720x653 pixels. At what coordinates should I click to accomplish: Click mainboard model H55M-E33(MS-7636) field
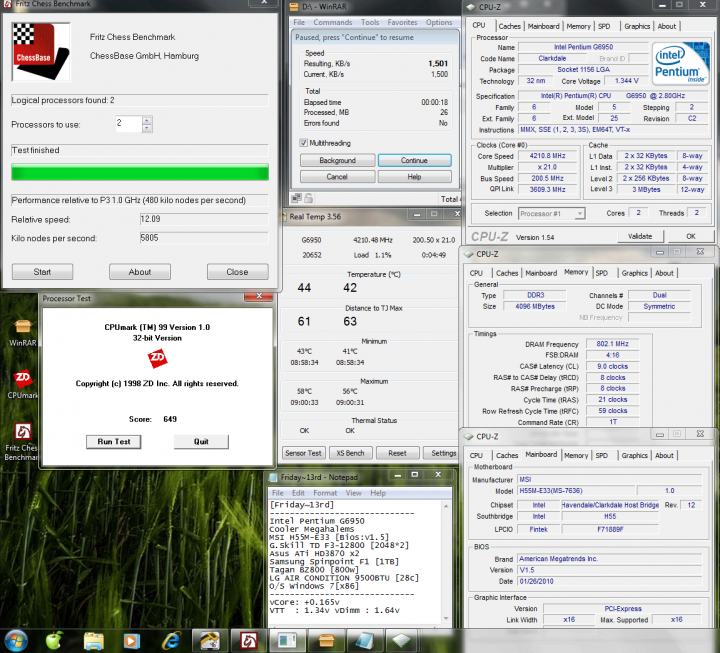click(576, 491)
